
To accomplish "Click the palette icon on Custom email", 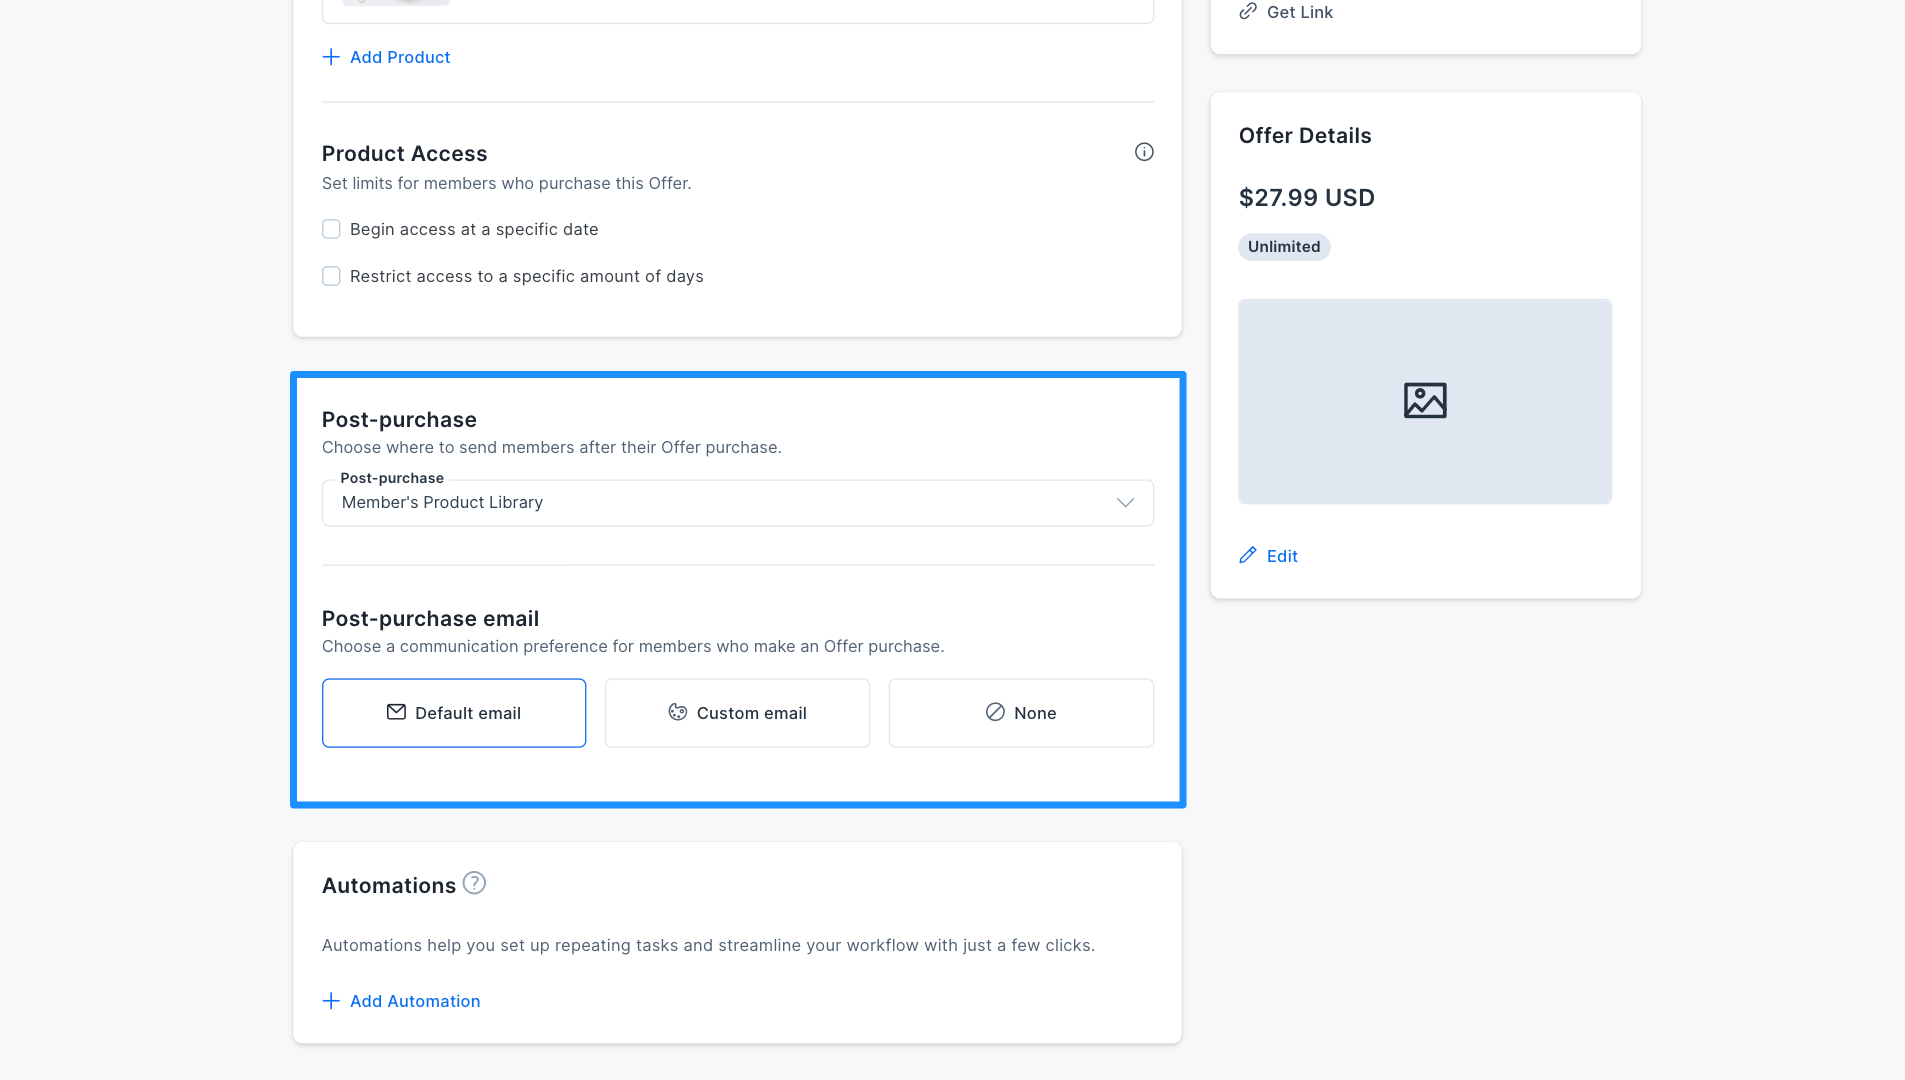I will click(678, 712).
